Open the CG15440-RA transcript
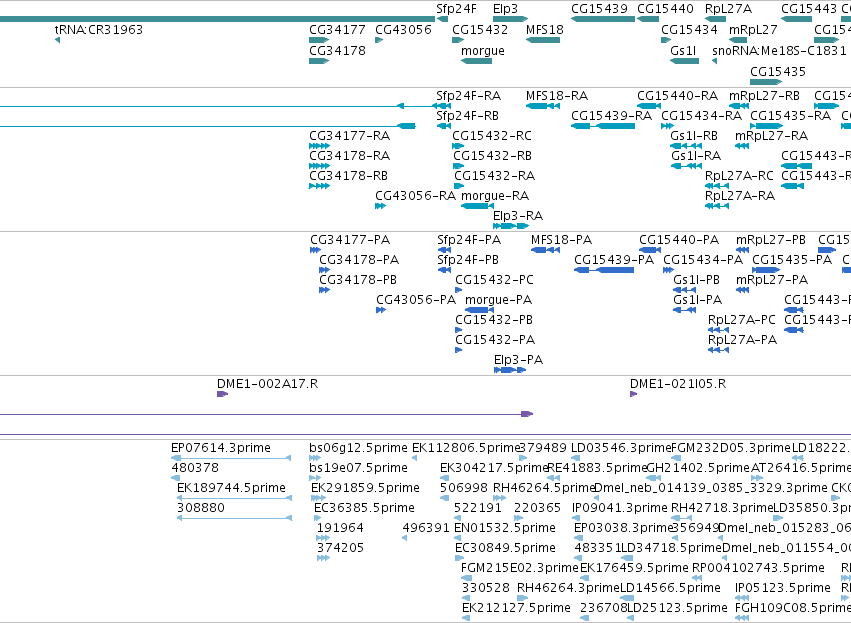The image size is (851, 623). 649,106
